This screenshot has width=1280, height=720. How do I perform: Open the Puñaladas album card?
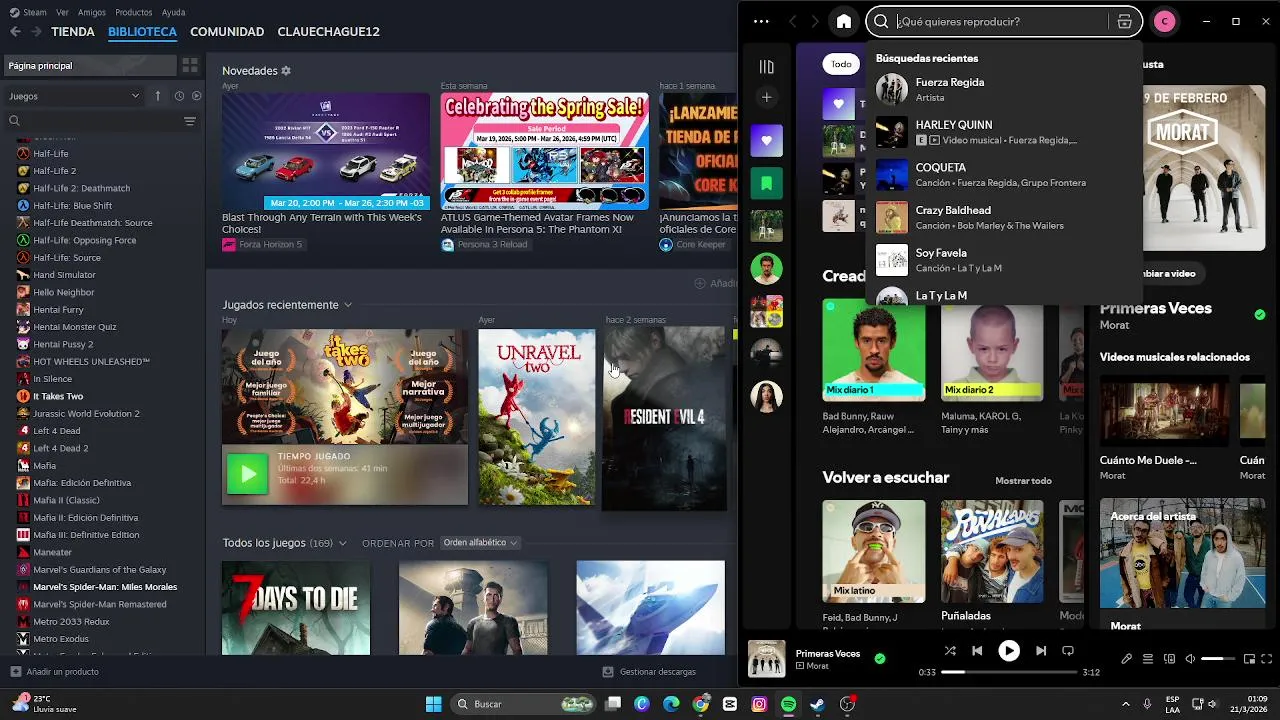pyautogui.click(x=992, y=562)
